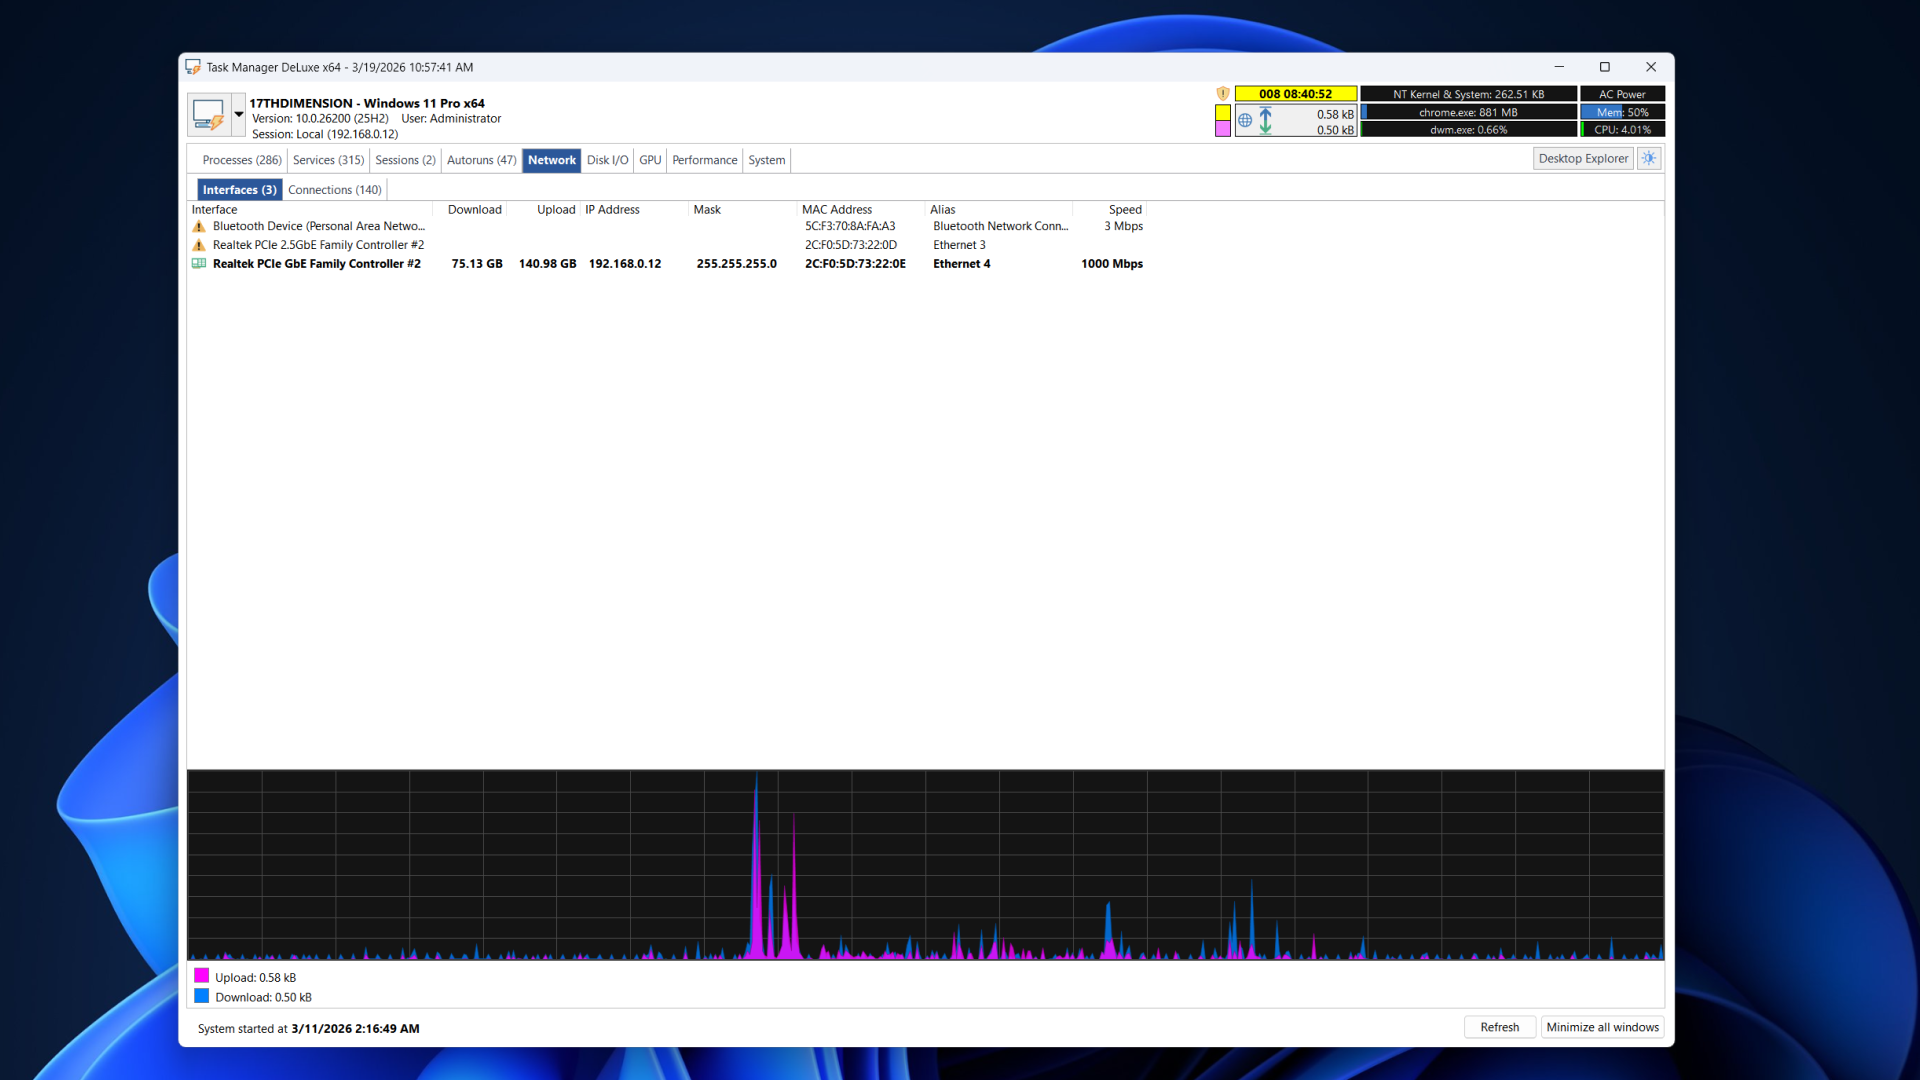Open the Processes (286) tab
This screenshot has width=1920, height=1080.
pyautogui.click(x=242, y=160)
